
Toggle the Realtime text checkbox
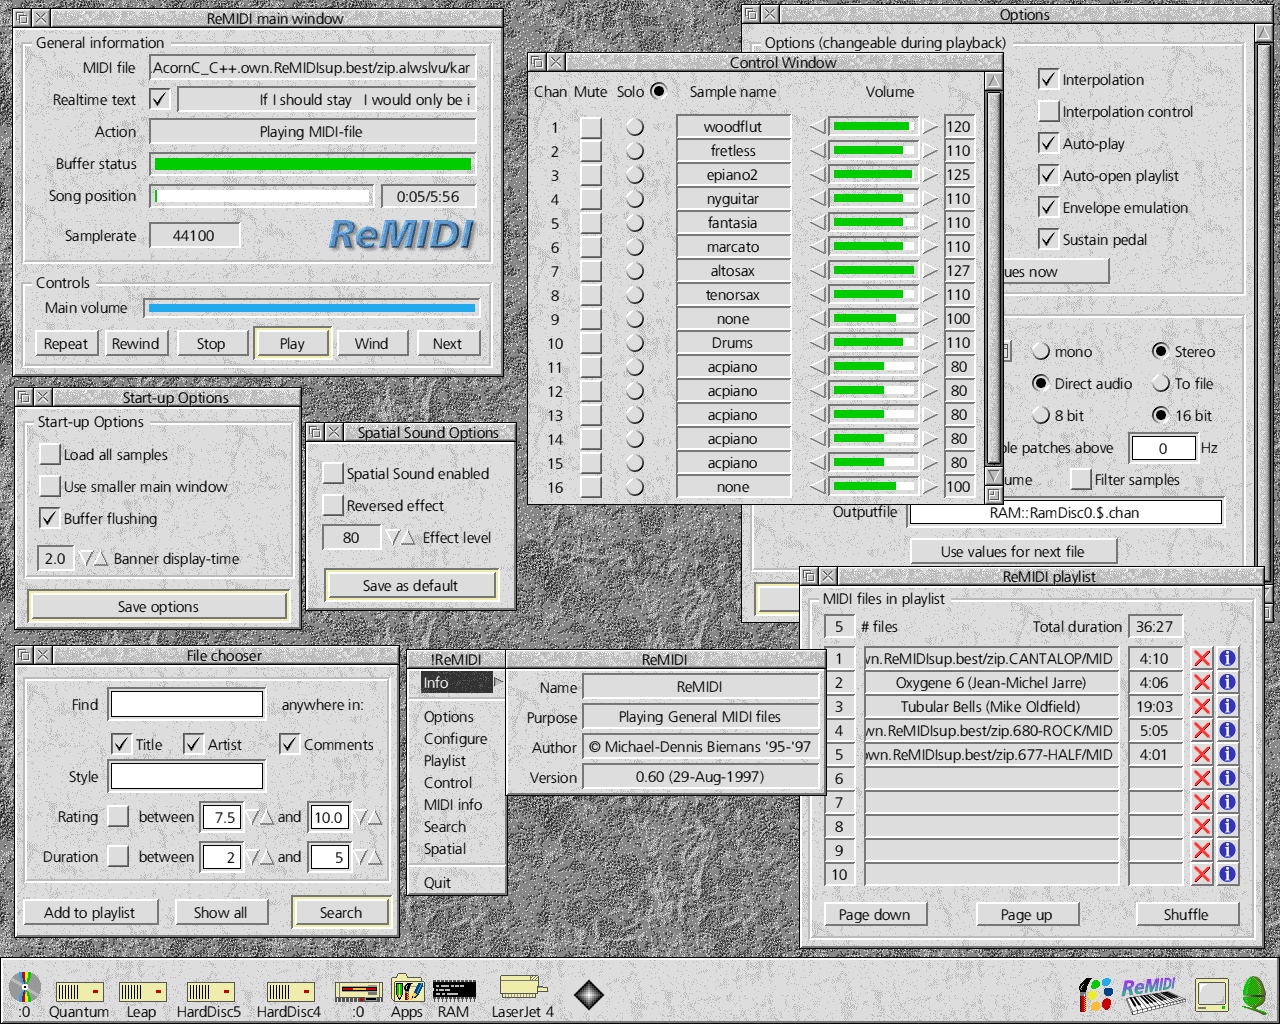(x=160, y=99)
